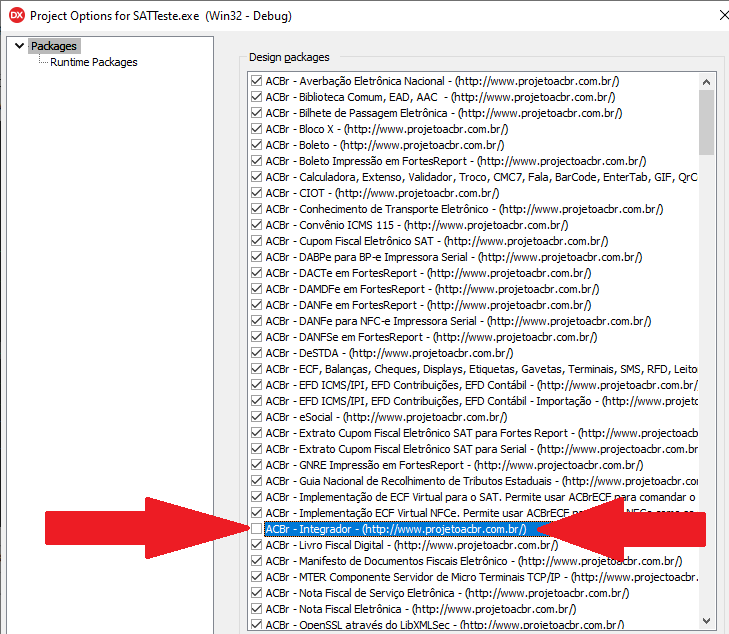Viewport: 729px width, 634px height.
Task: Uncheck ACBr - Averbação Eletrônica Nacional checkbox
Action: 256,81
